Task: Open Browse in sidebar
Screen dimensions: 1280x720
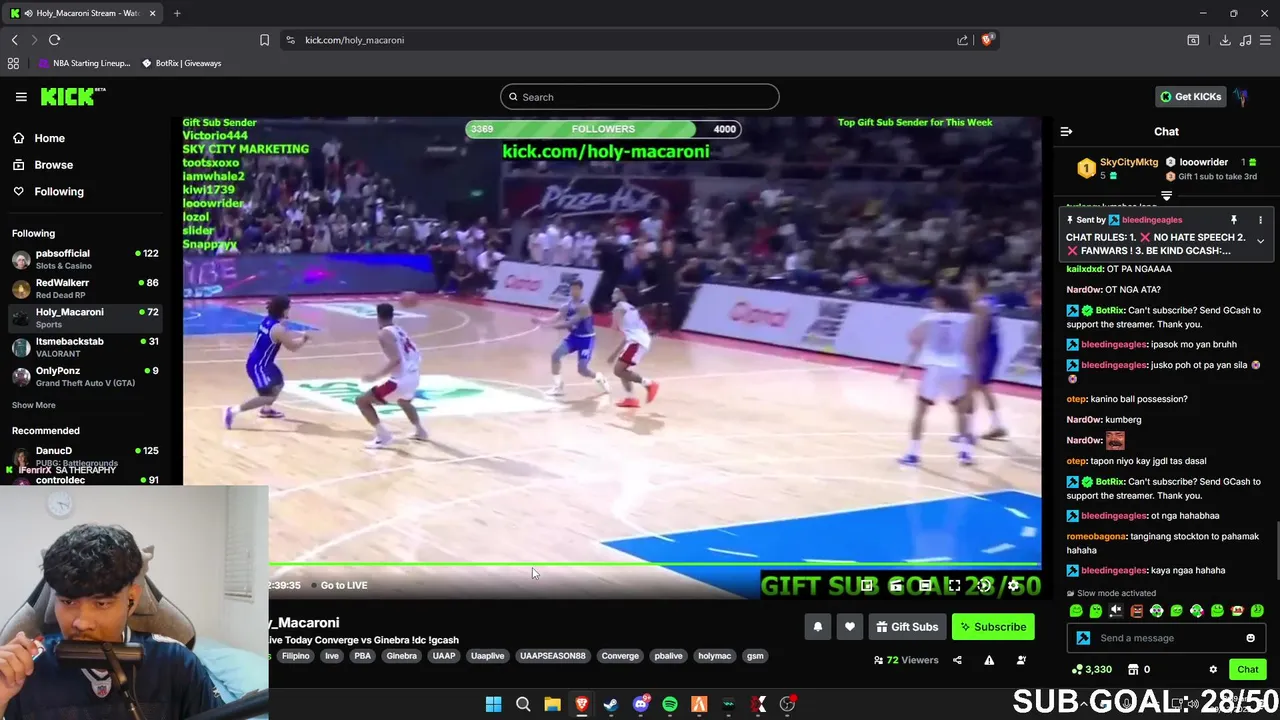Action: tap(43, 165)
